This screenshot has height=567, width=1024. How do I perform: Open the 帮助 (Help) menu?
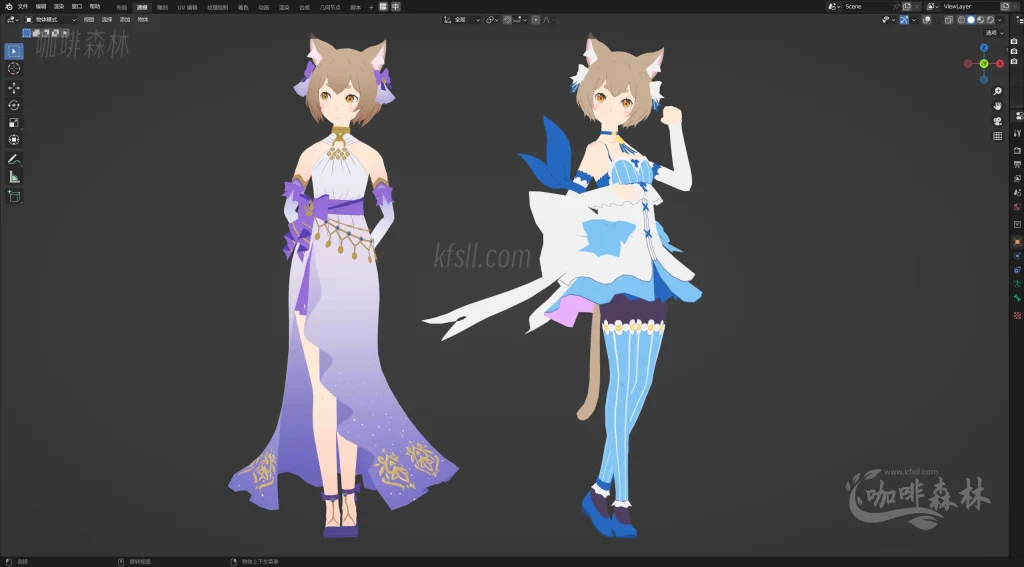click(95, 7)
